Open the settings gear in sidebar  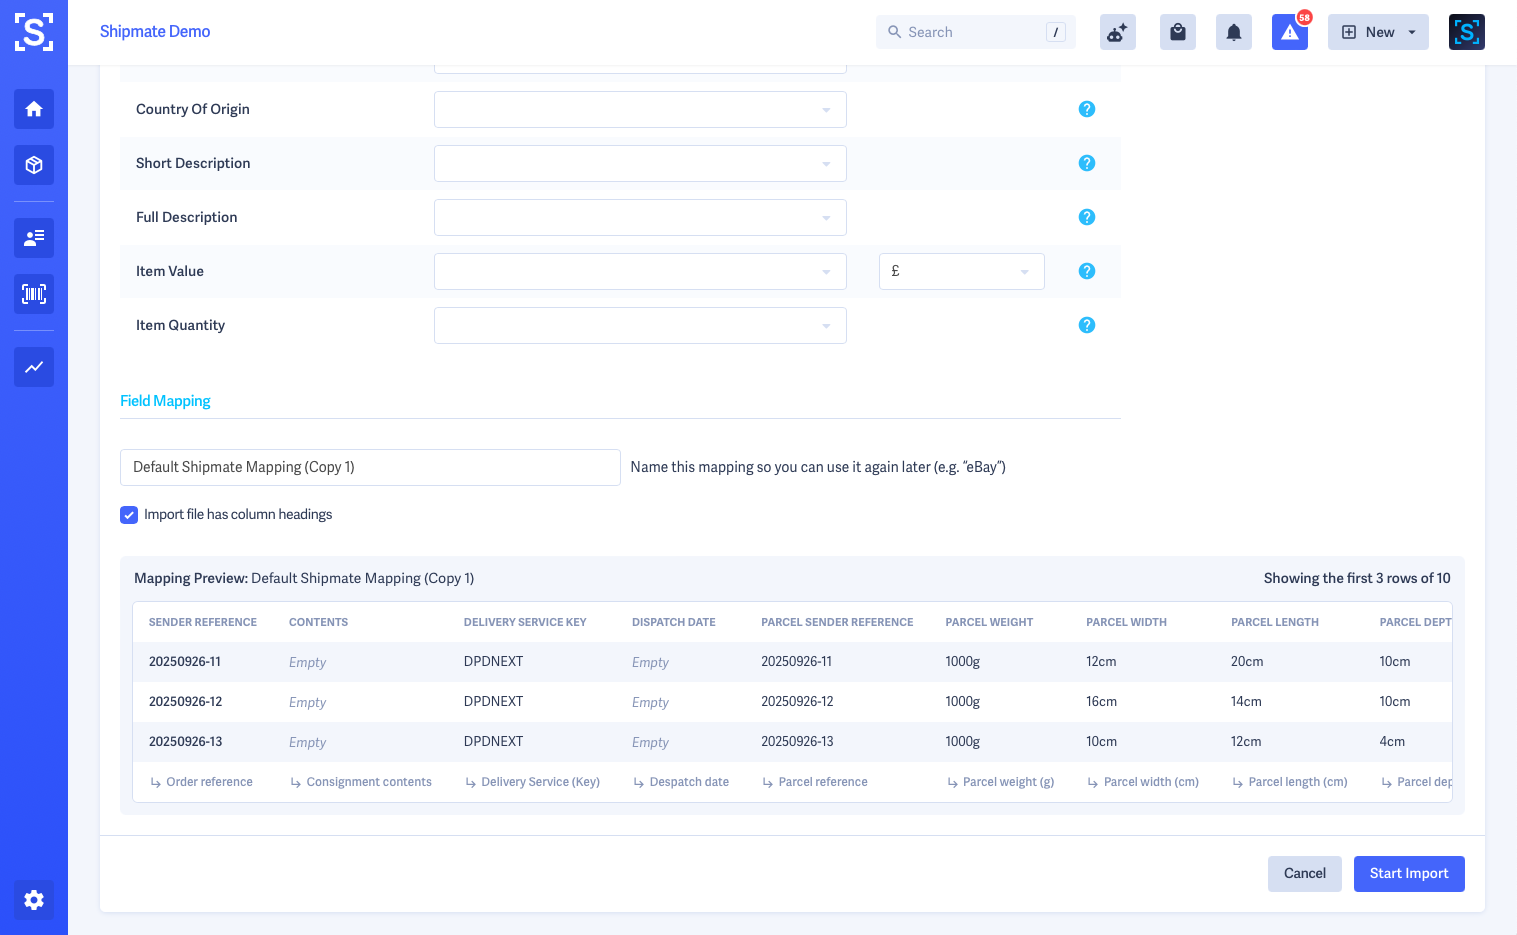click(34, 900)
